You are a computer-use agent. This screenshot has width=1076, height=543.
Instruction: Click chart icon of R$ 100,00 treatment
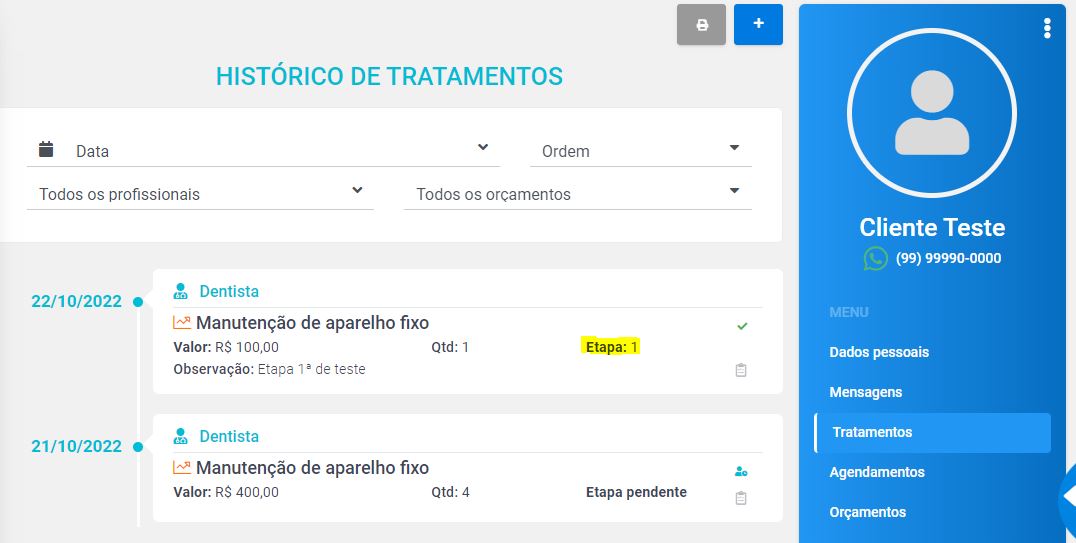click(x=182, y=322)
